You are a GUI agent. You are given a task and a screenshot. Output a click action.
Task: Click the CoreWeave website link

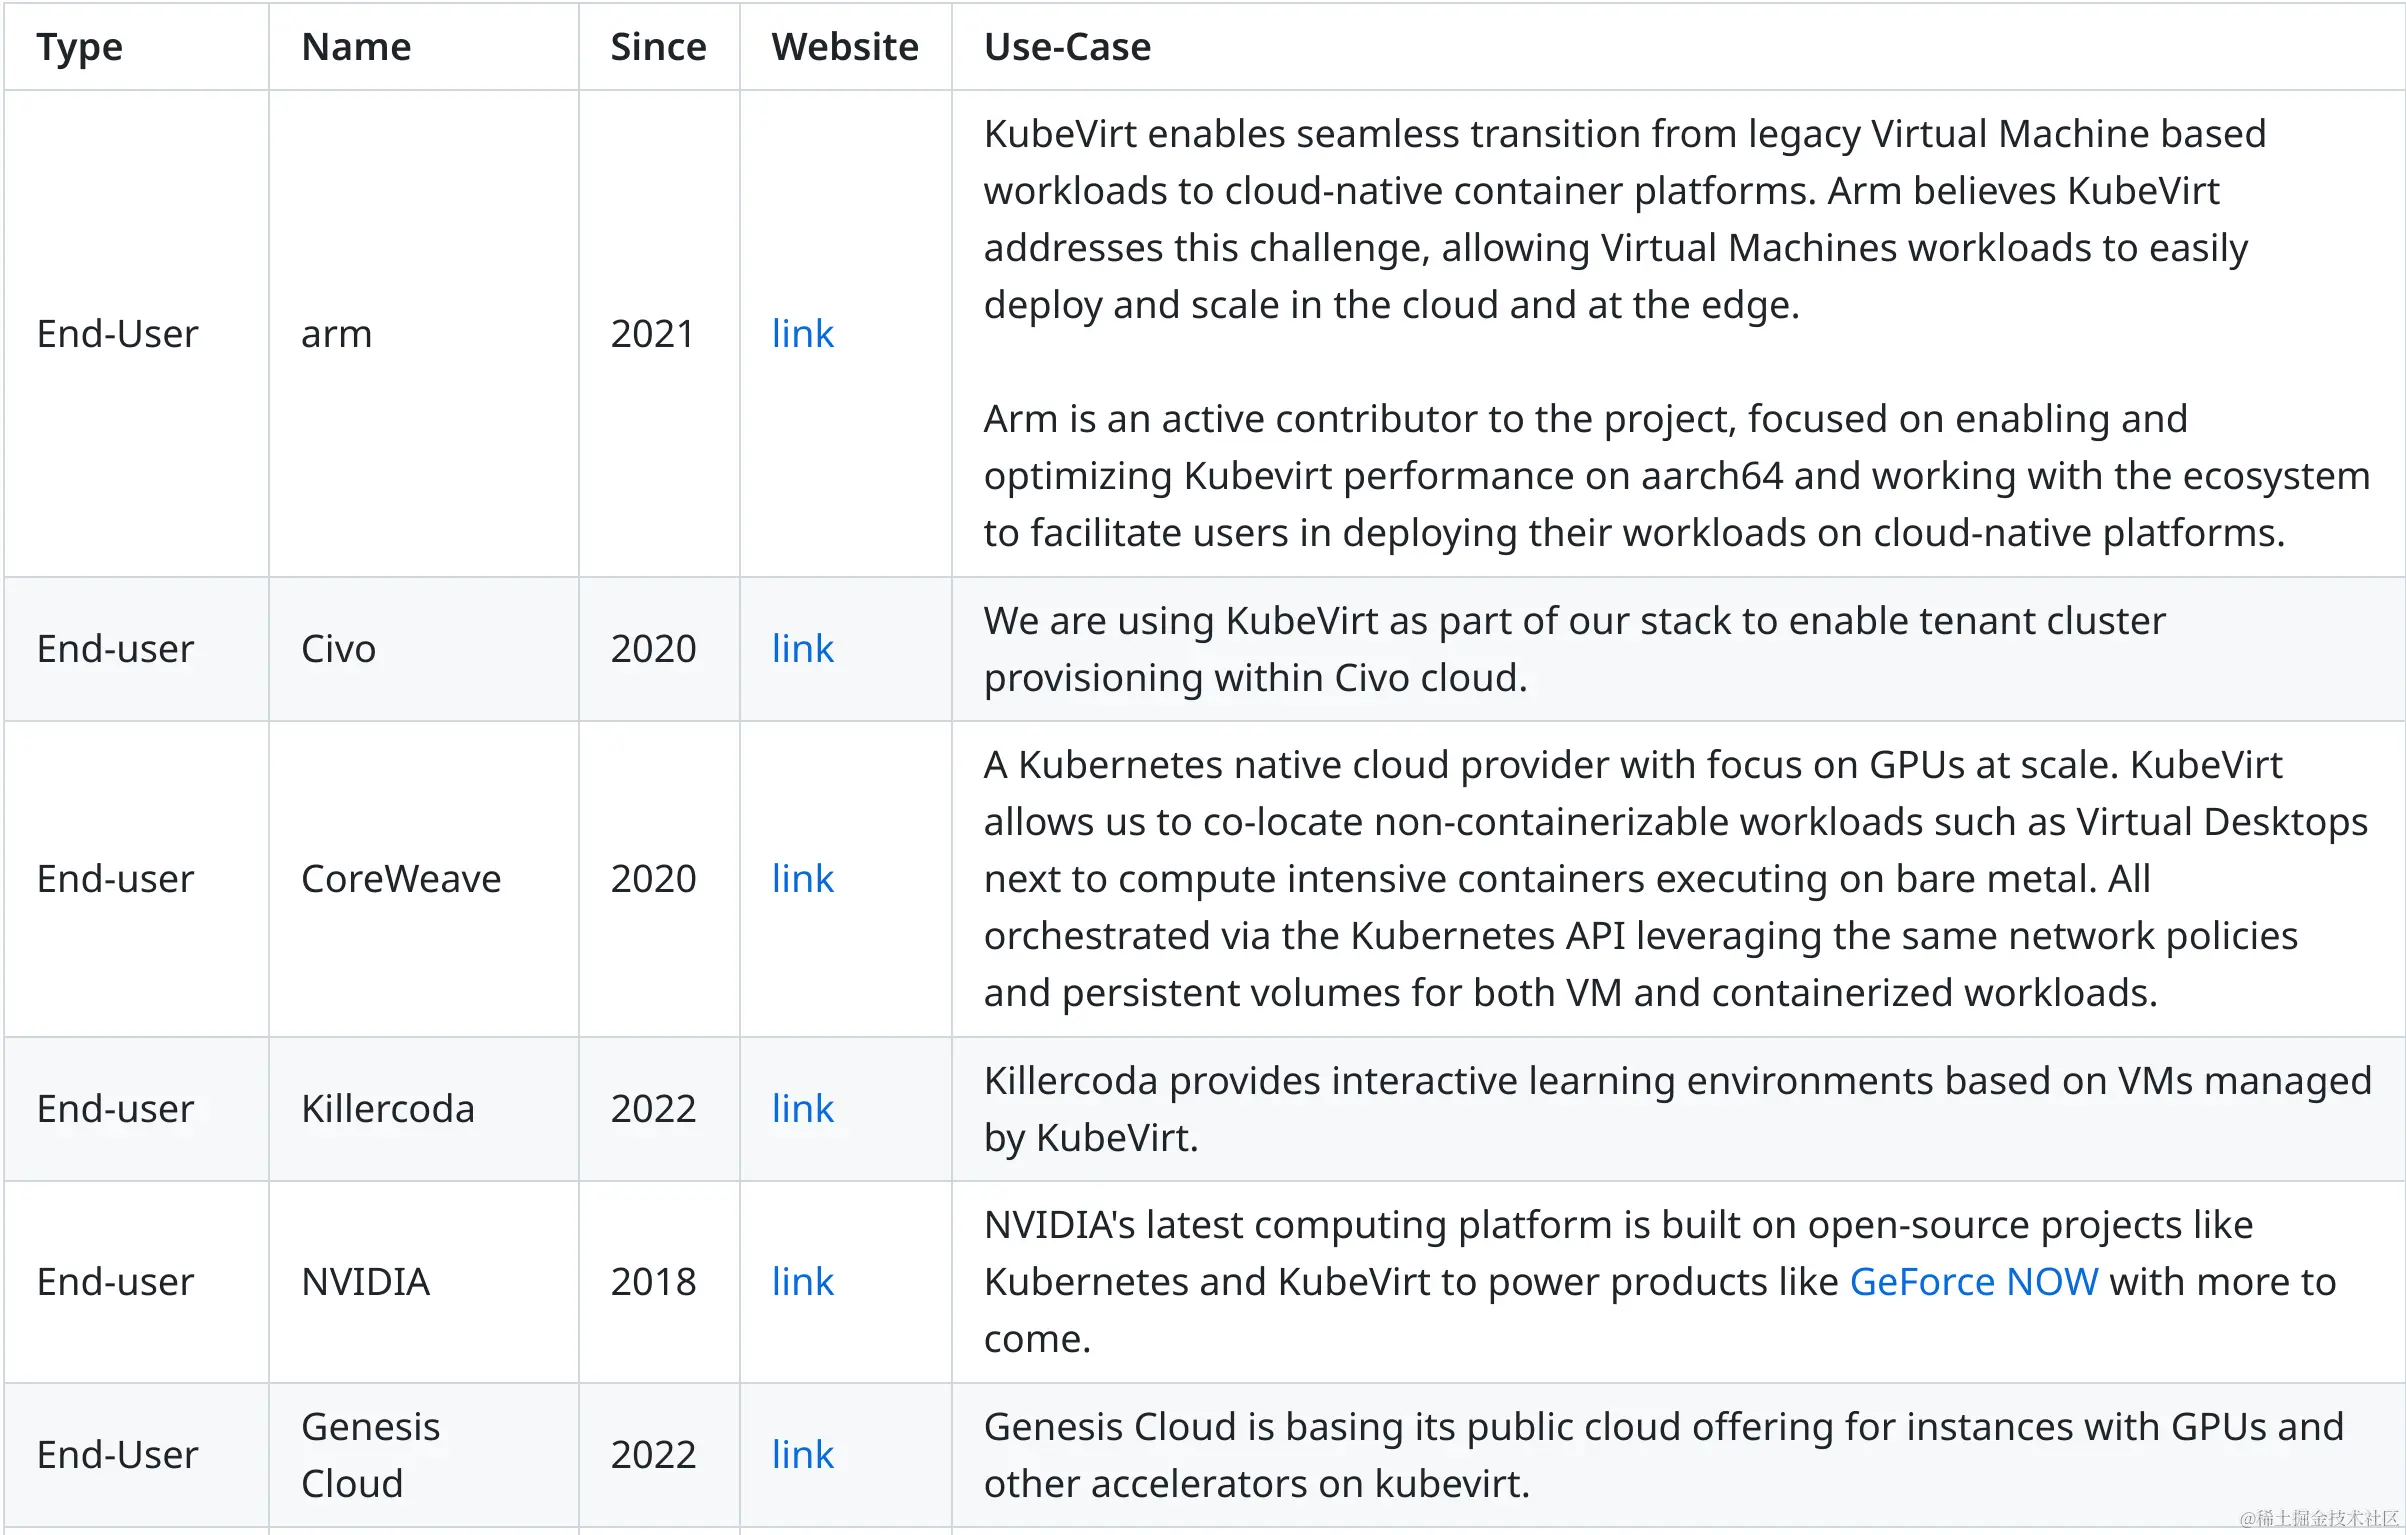(802, 879)
